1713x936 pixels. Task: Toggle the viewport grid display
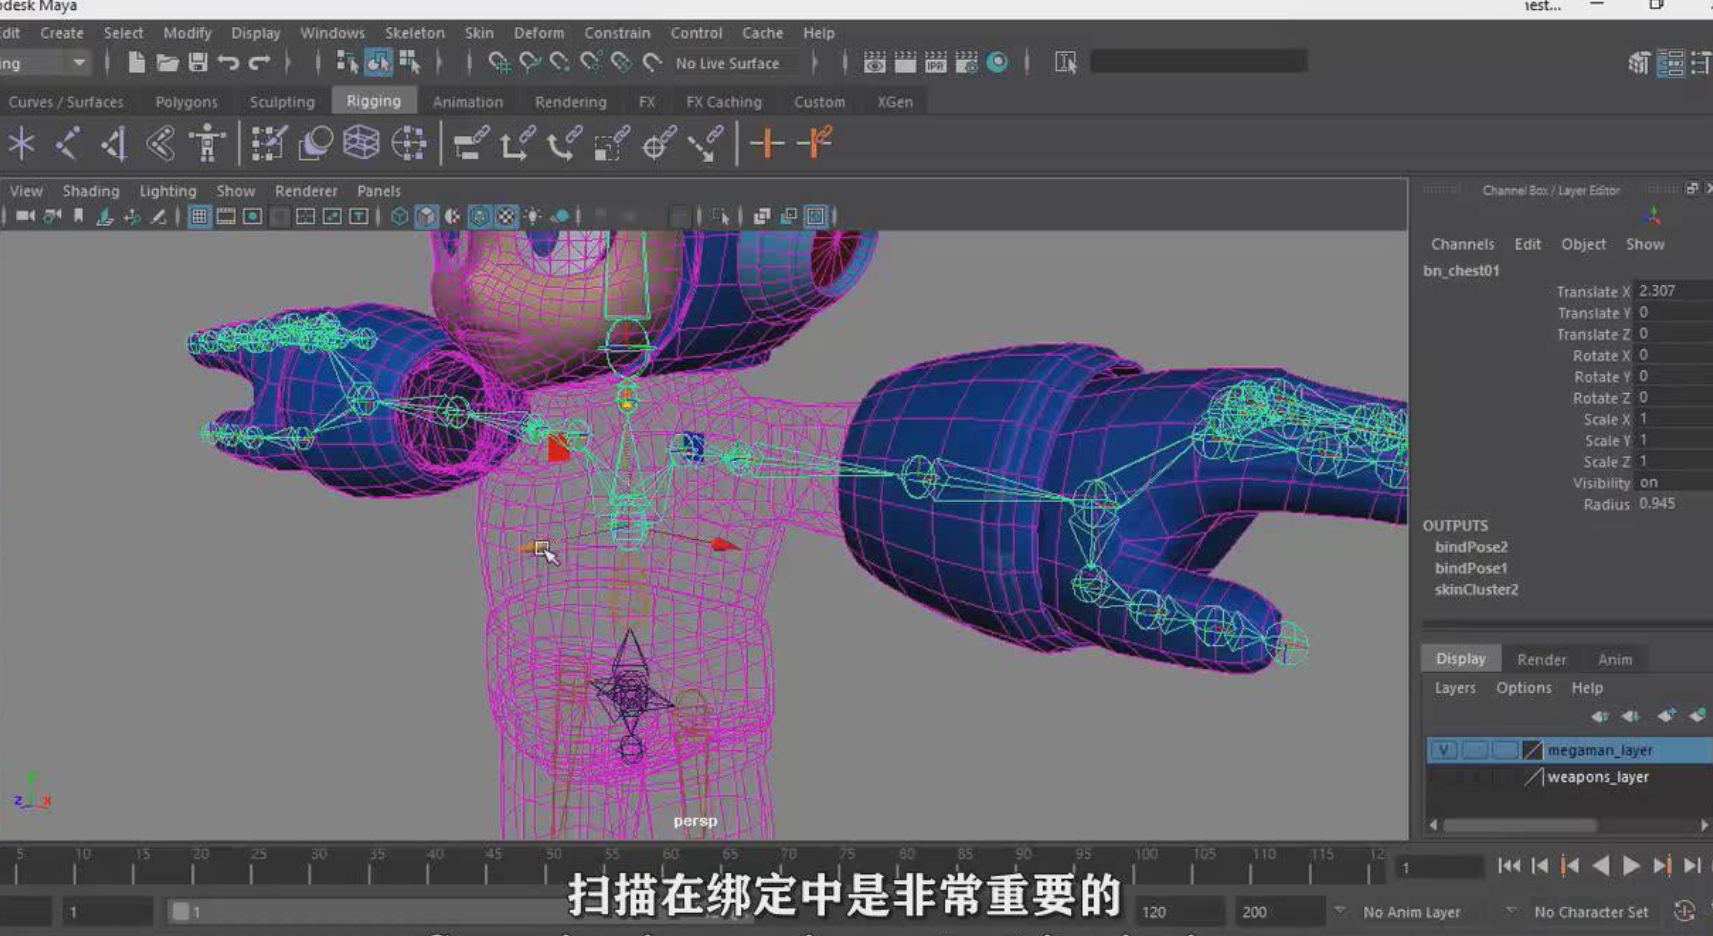[199, 216]
